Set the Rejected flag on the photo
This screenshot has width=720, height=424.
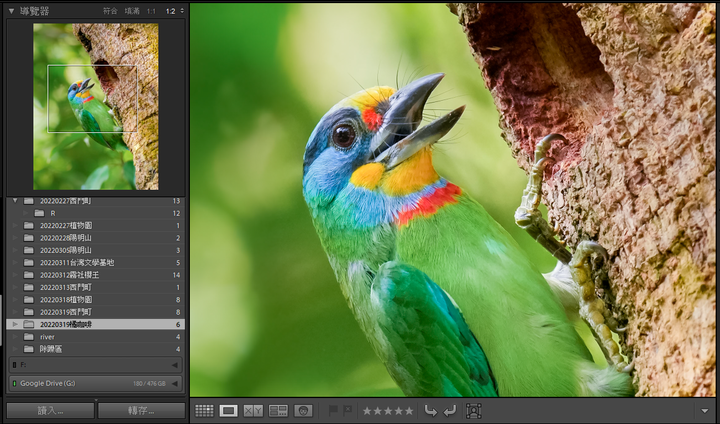348,410
